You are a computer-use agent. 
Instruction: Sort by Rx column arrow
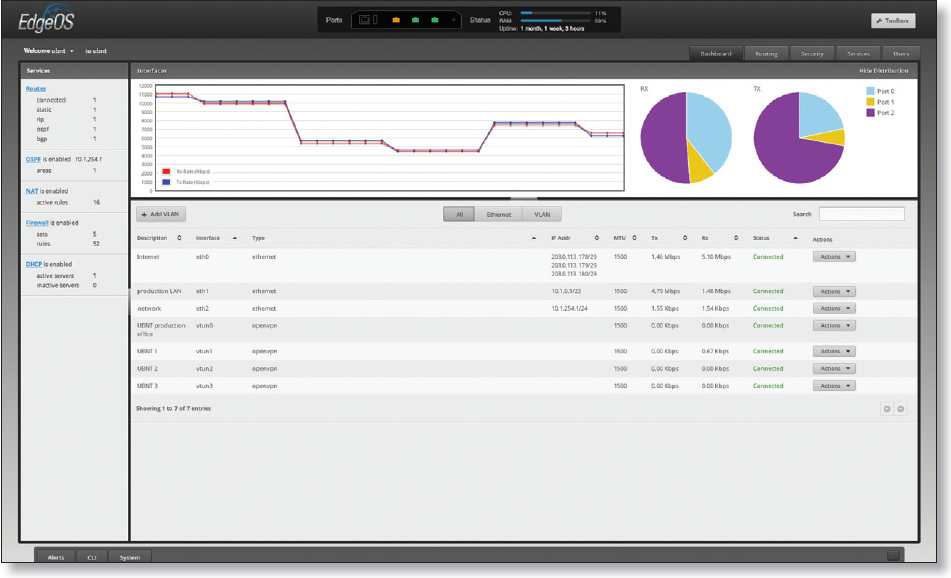point(736,238)
